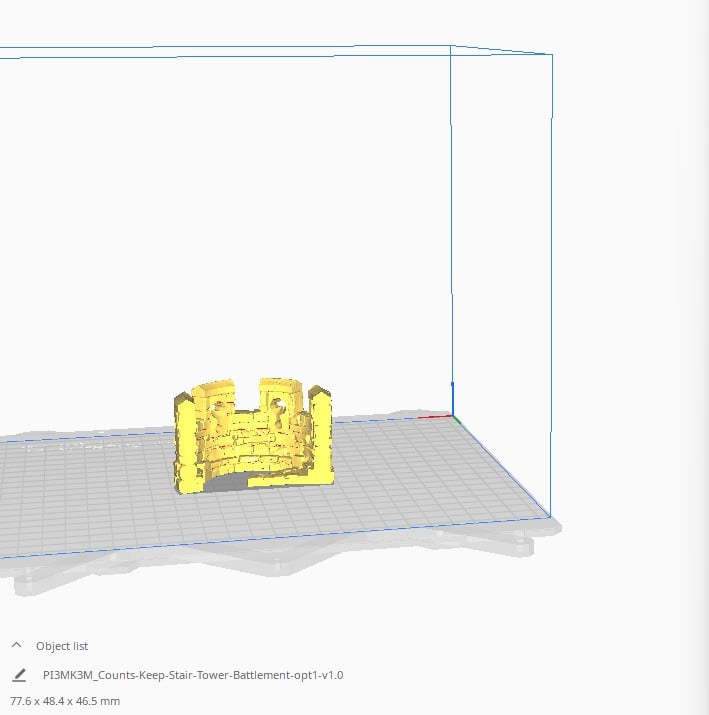Collapse the Object list chevron
This screenshot has height=715, width=709.
click(17, 646)
